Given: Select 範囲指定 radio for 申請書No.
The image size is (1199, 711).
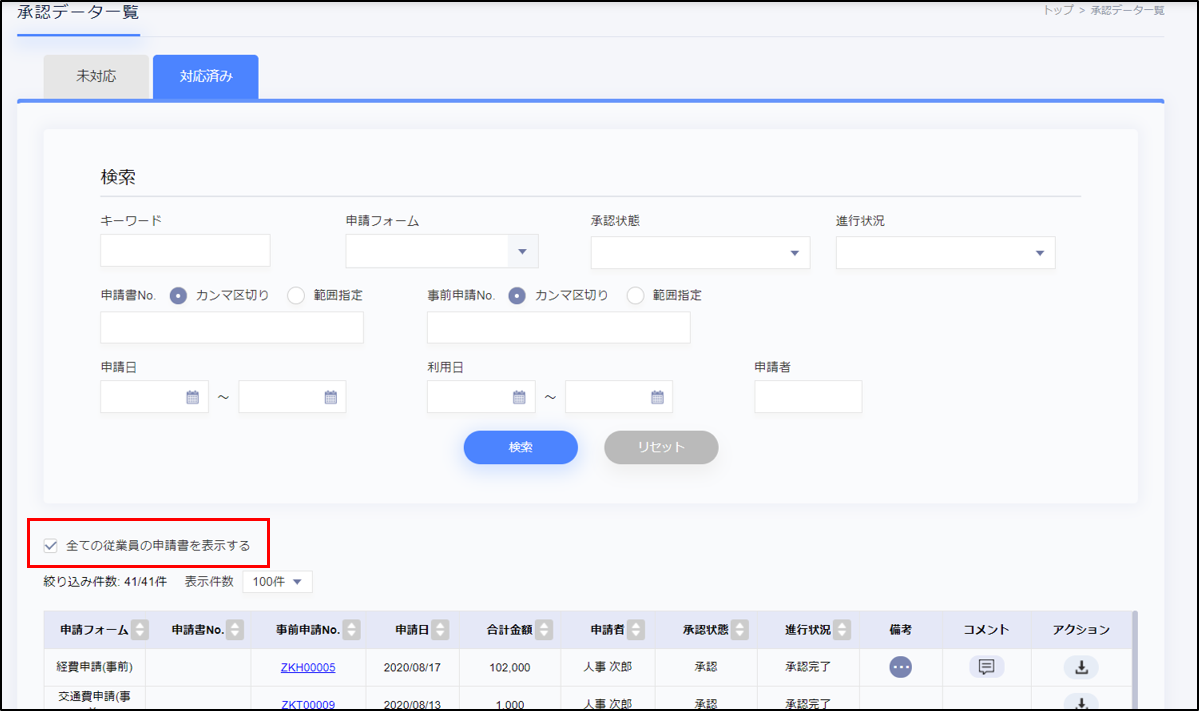Looking at the screenshot, I should pyautogui.click(x=296, y=295).
